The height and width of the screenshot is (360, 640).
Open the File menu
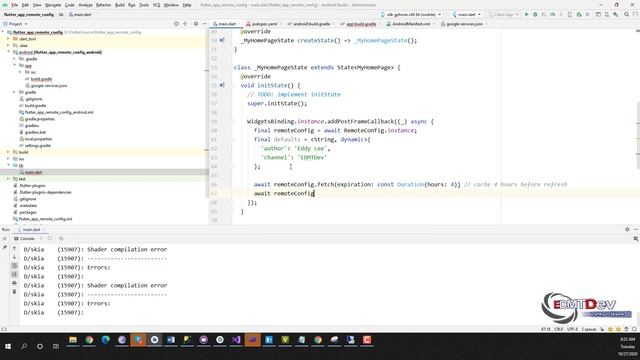click(x=15, y=5)
